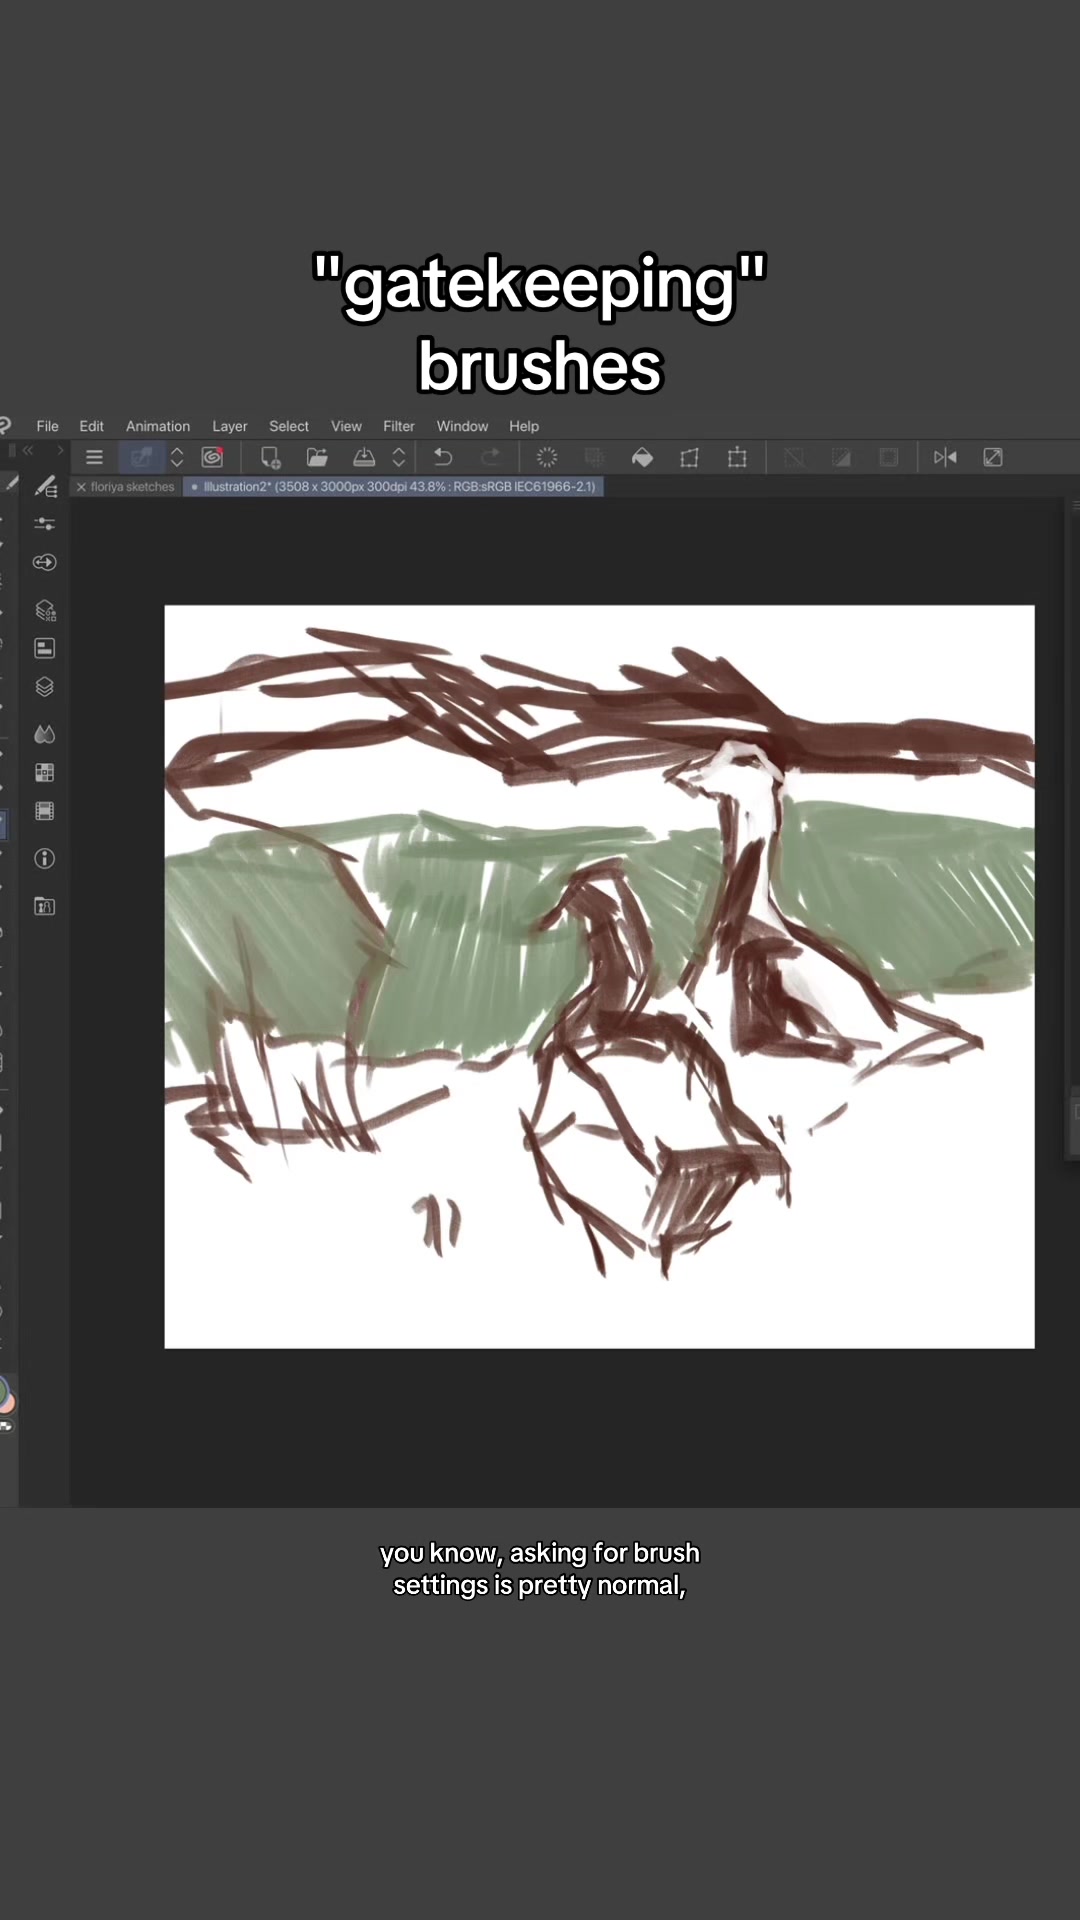Open the Sub Tool palette pen icon
Screen dimensions: 1080x1920
point(45,487)
